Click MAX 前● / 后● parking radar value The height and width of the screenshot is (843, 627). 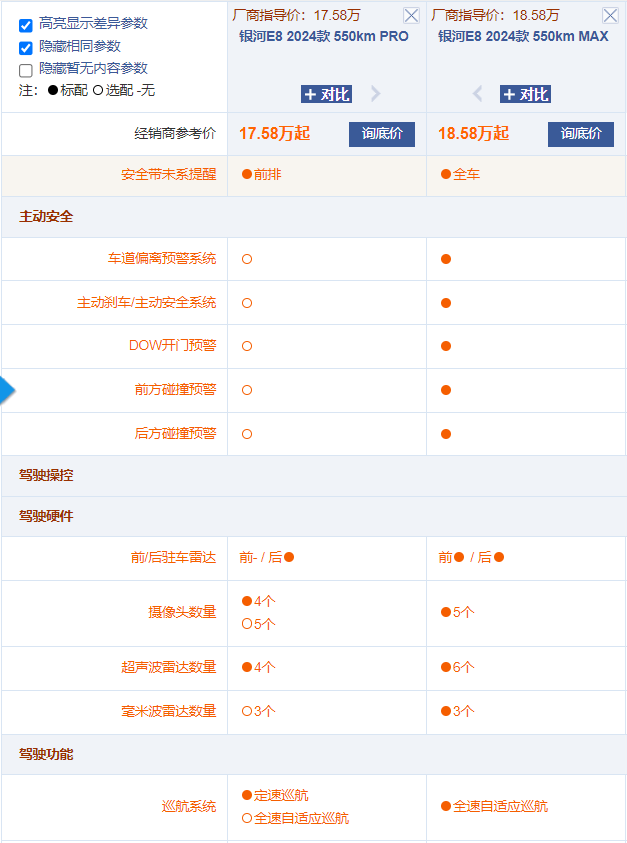471,558
